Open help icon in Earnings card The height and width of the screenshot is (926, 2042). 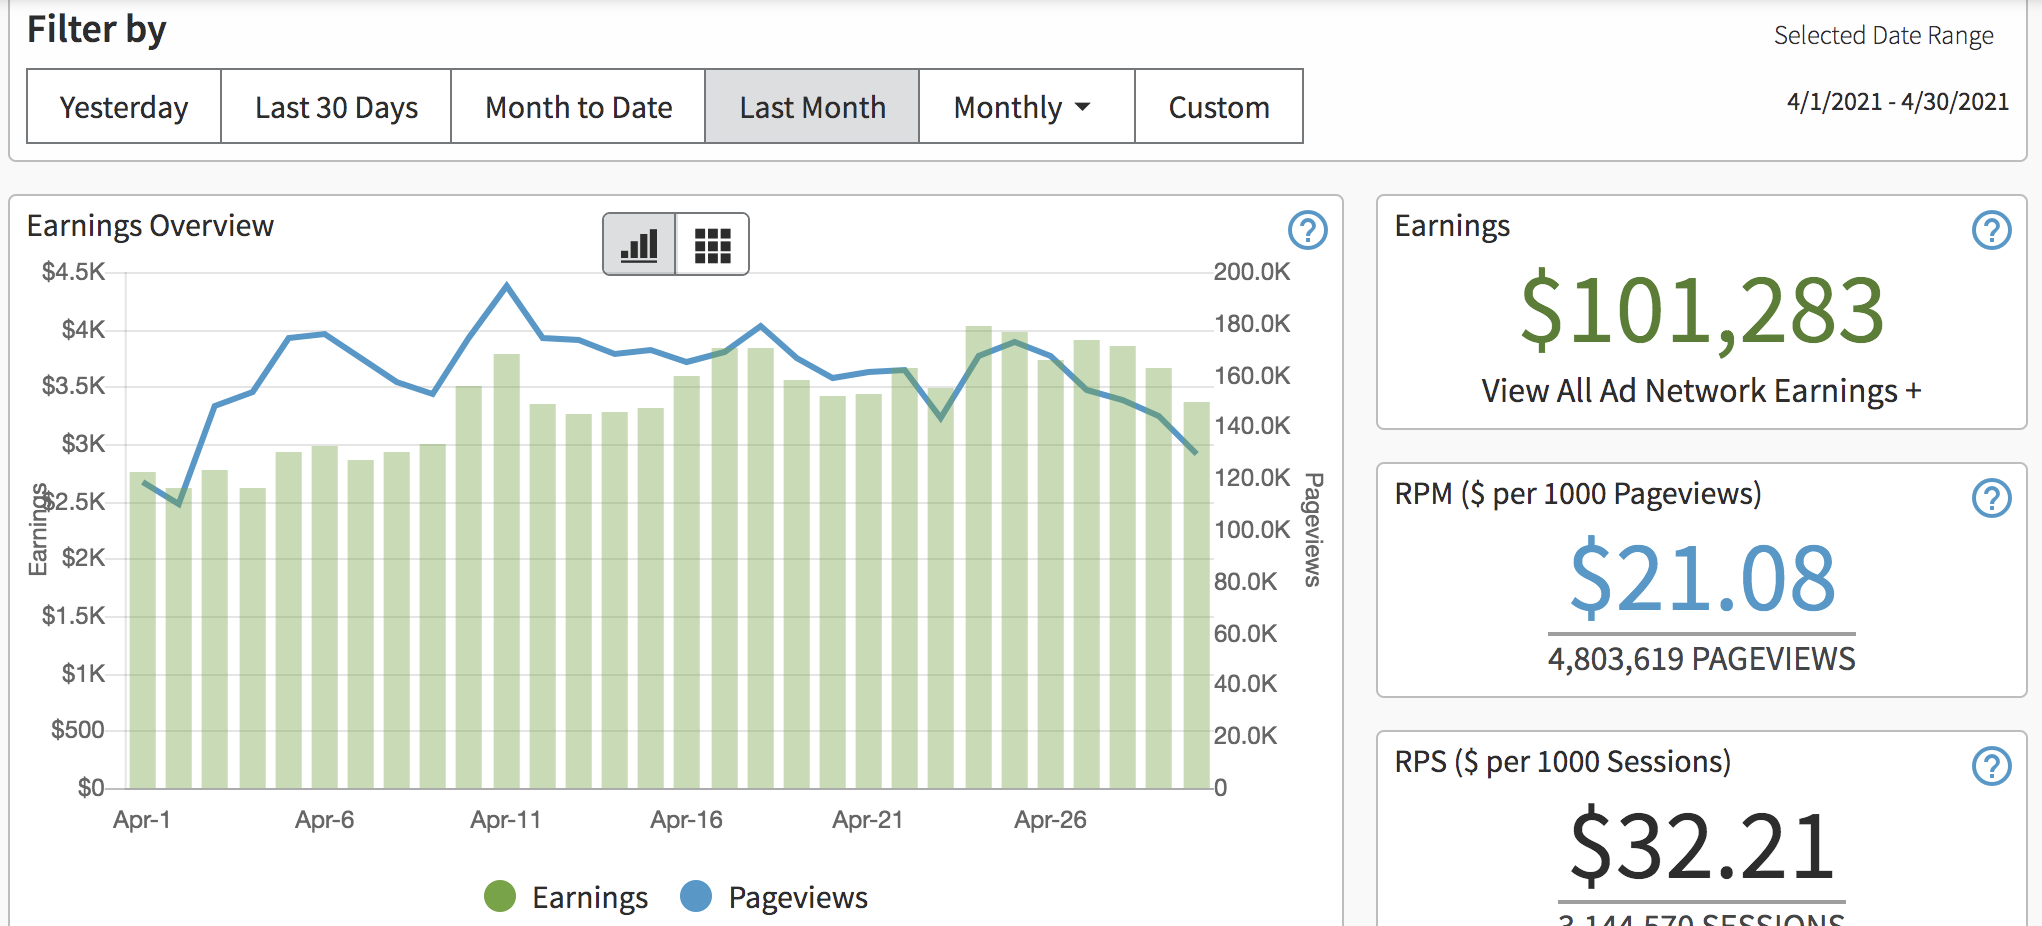(1990, 230)
